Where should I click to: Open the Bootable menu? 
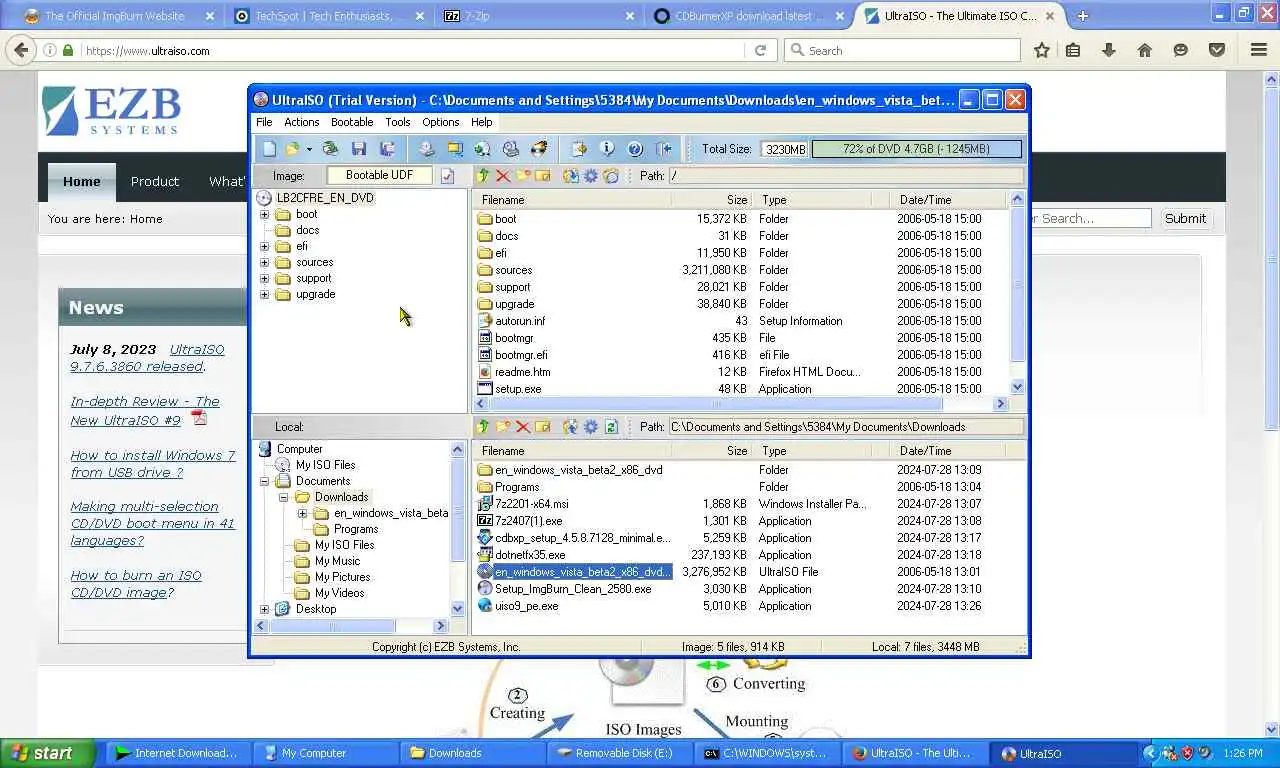pyautogui.click(x=352, y=122)
